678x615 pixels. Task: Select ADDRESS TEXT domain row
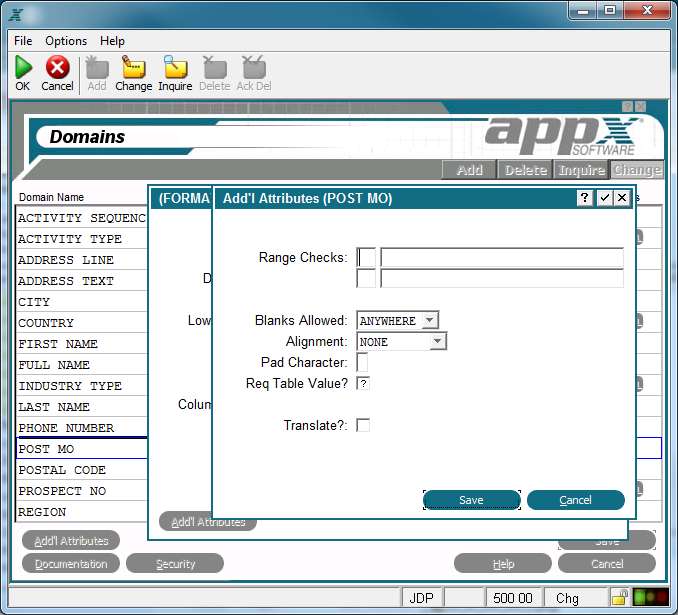[82, 281]
